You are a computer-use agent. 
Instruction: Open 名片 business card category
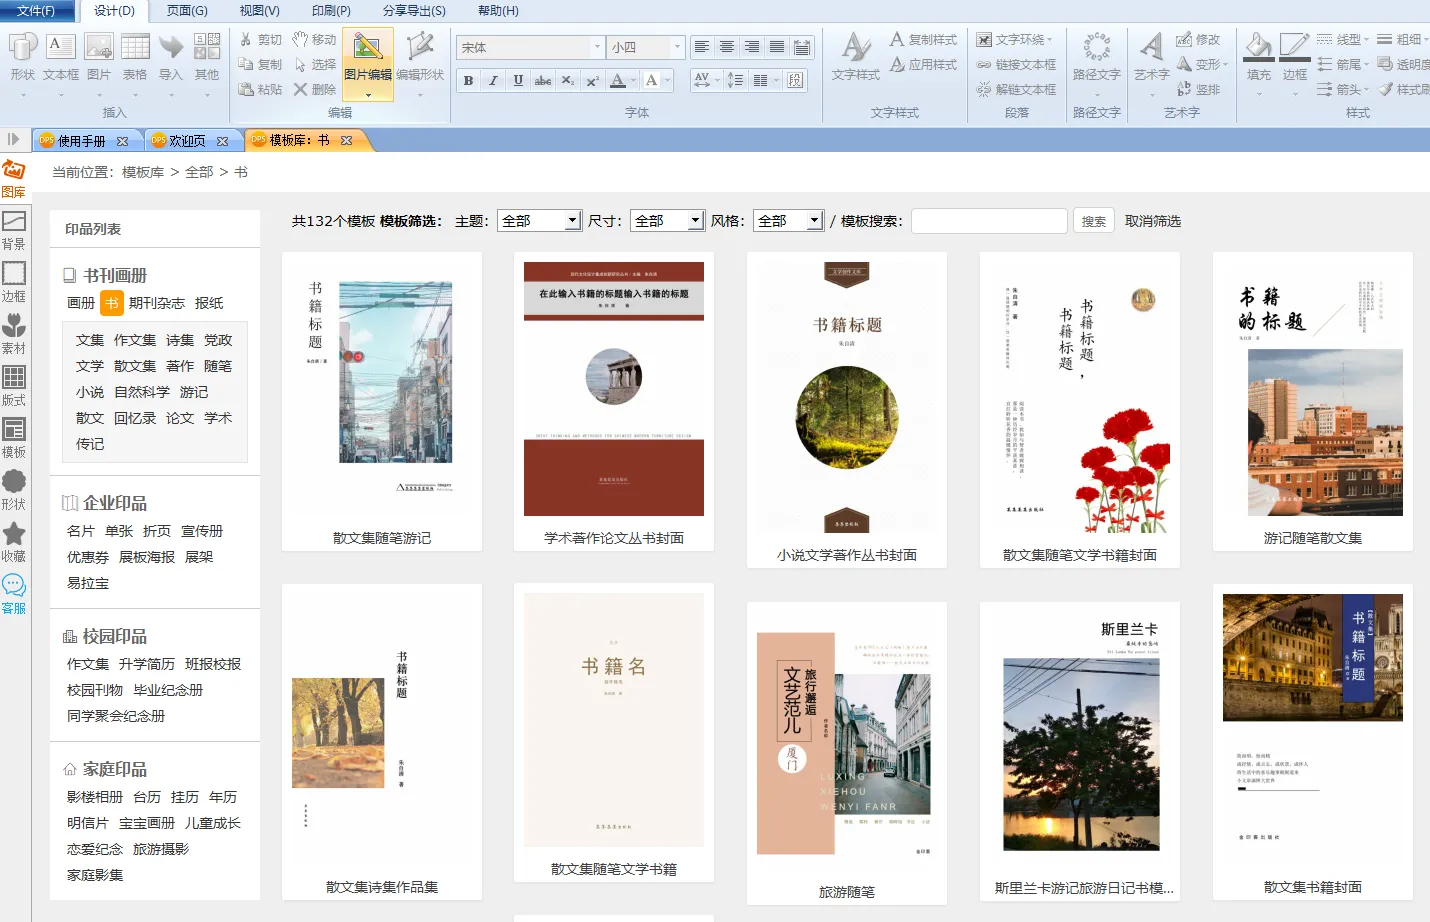click(81, 531)
